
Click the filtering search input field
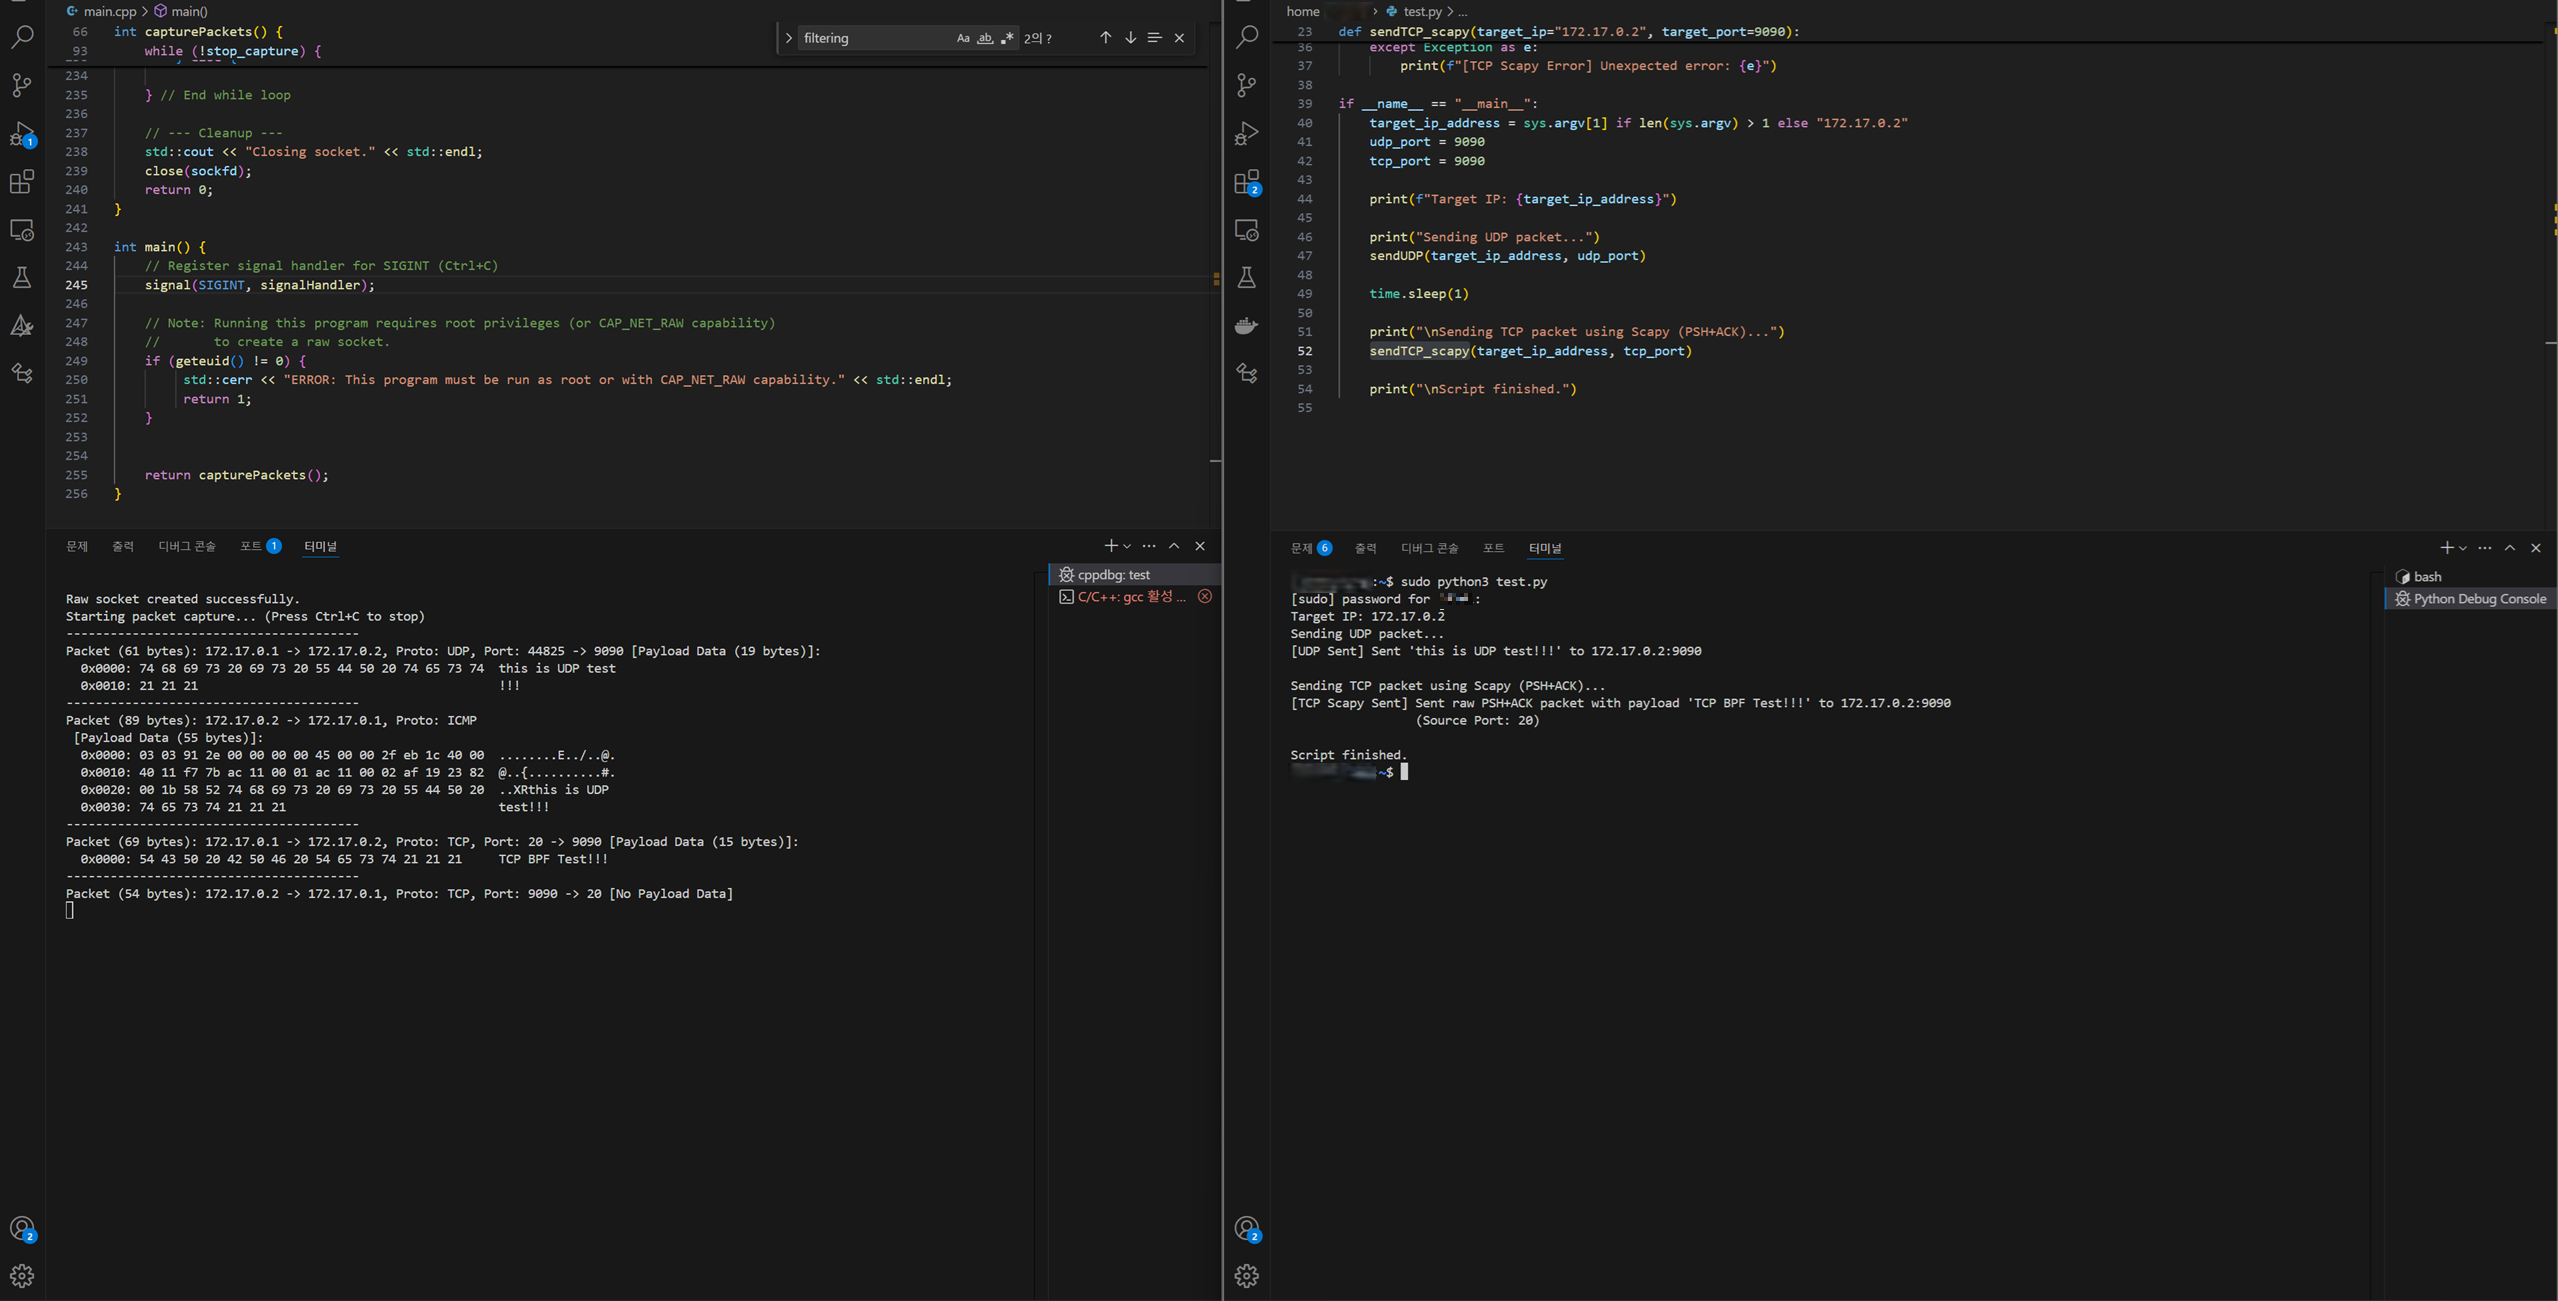[870, 38]
